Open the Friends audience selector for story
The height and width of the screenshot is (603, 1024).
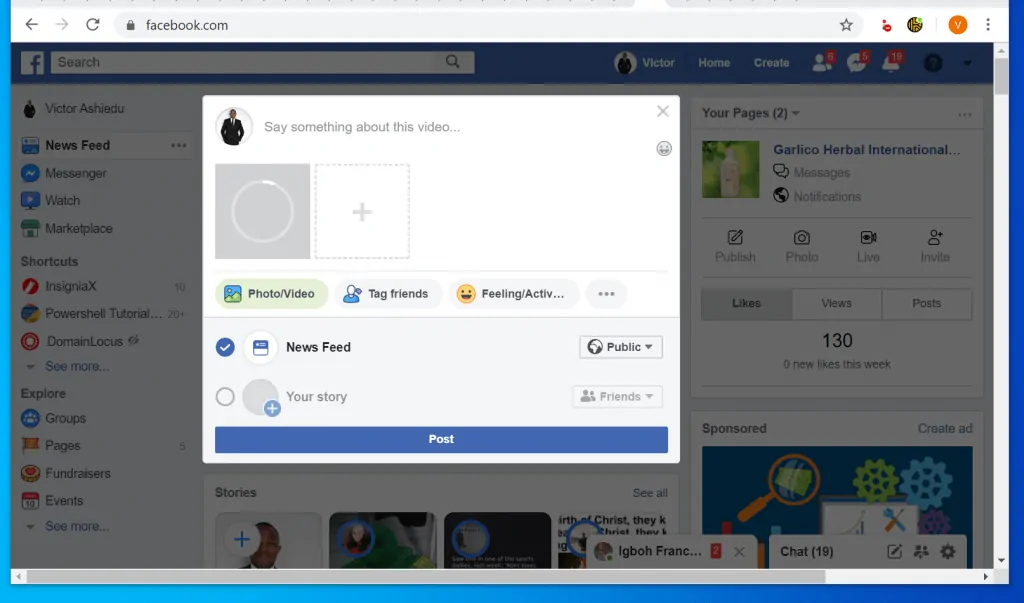tap(617, 396)
